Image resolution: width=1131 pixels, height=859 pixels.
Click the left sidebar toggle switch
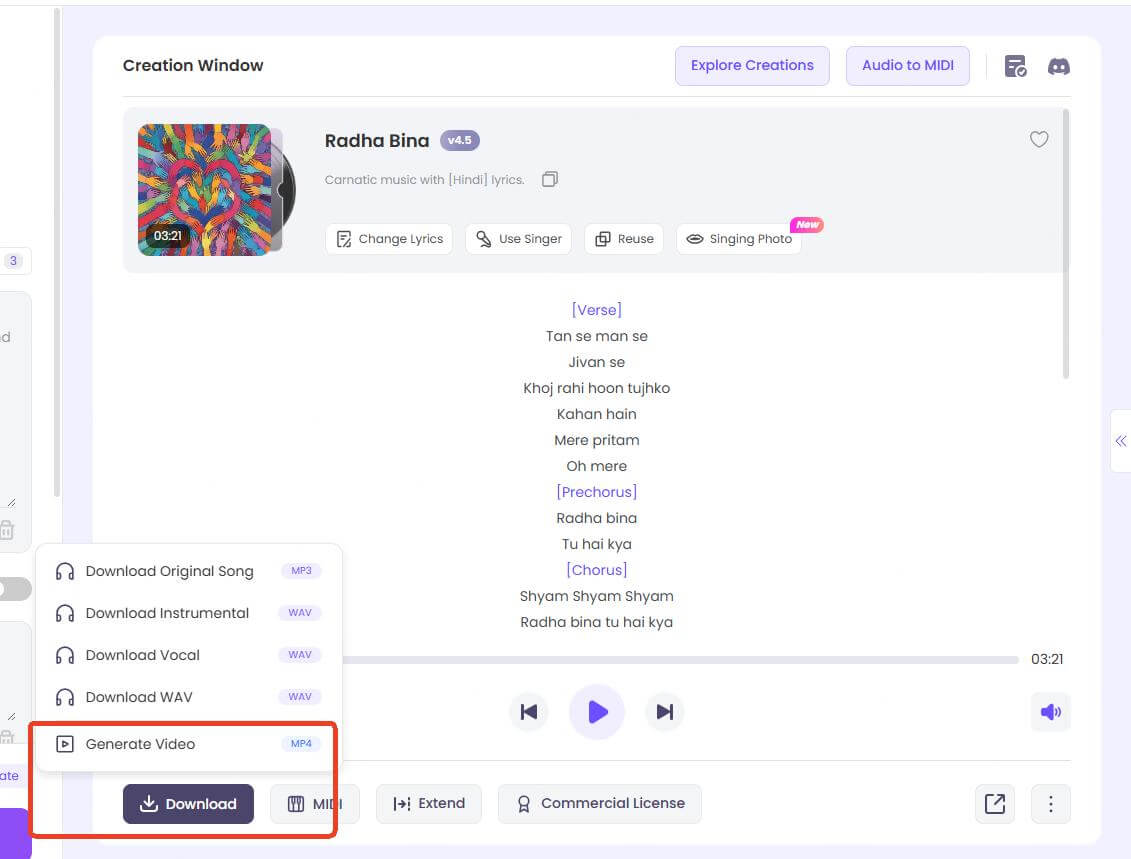[14, 589]
